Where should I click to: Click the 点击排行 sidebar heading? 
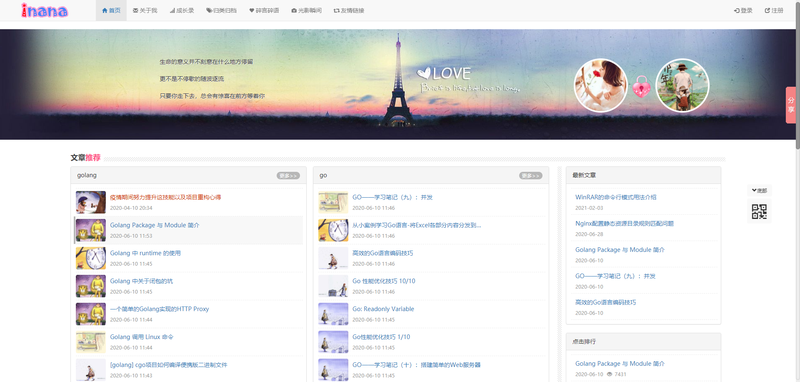[x=584, y=342]
